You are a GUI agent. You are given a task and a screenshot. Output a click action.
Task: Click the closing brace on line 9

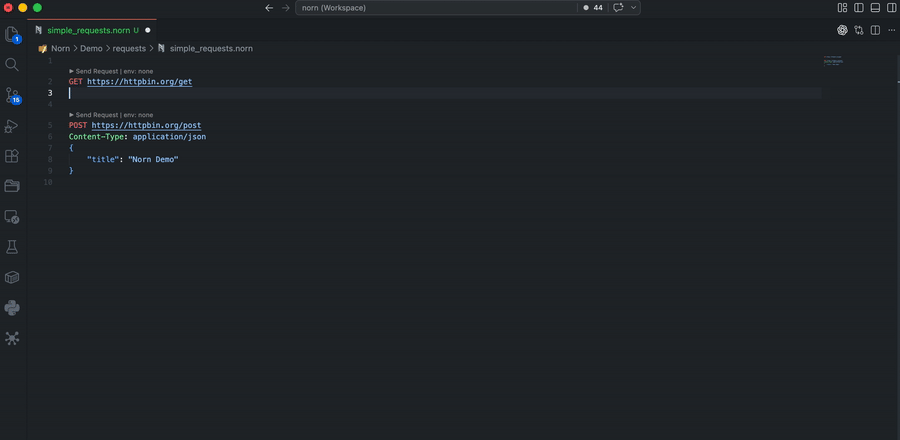(71, 170)
